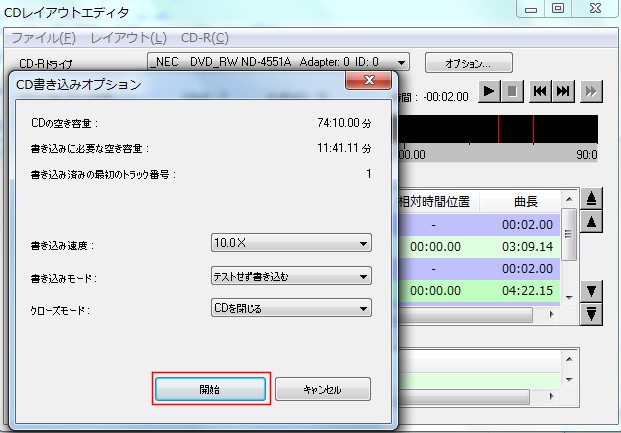
Task: Skip to previous track button
Action: [x=540, y=91]
